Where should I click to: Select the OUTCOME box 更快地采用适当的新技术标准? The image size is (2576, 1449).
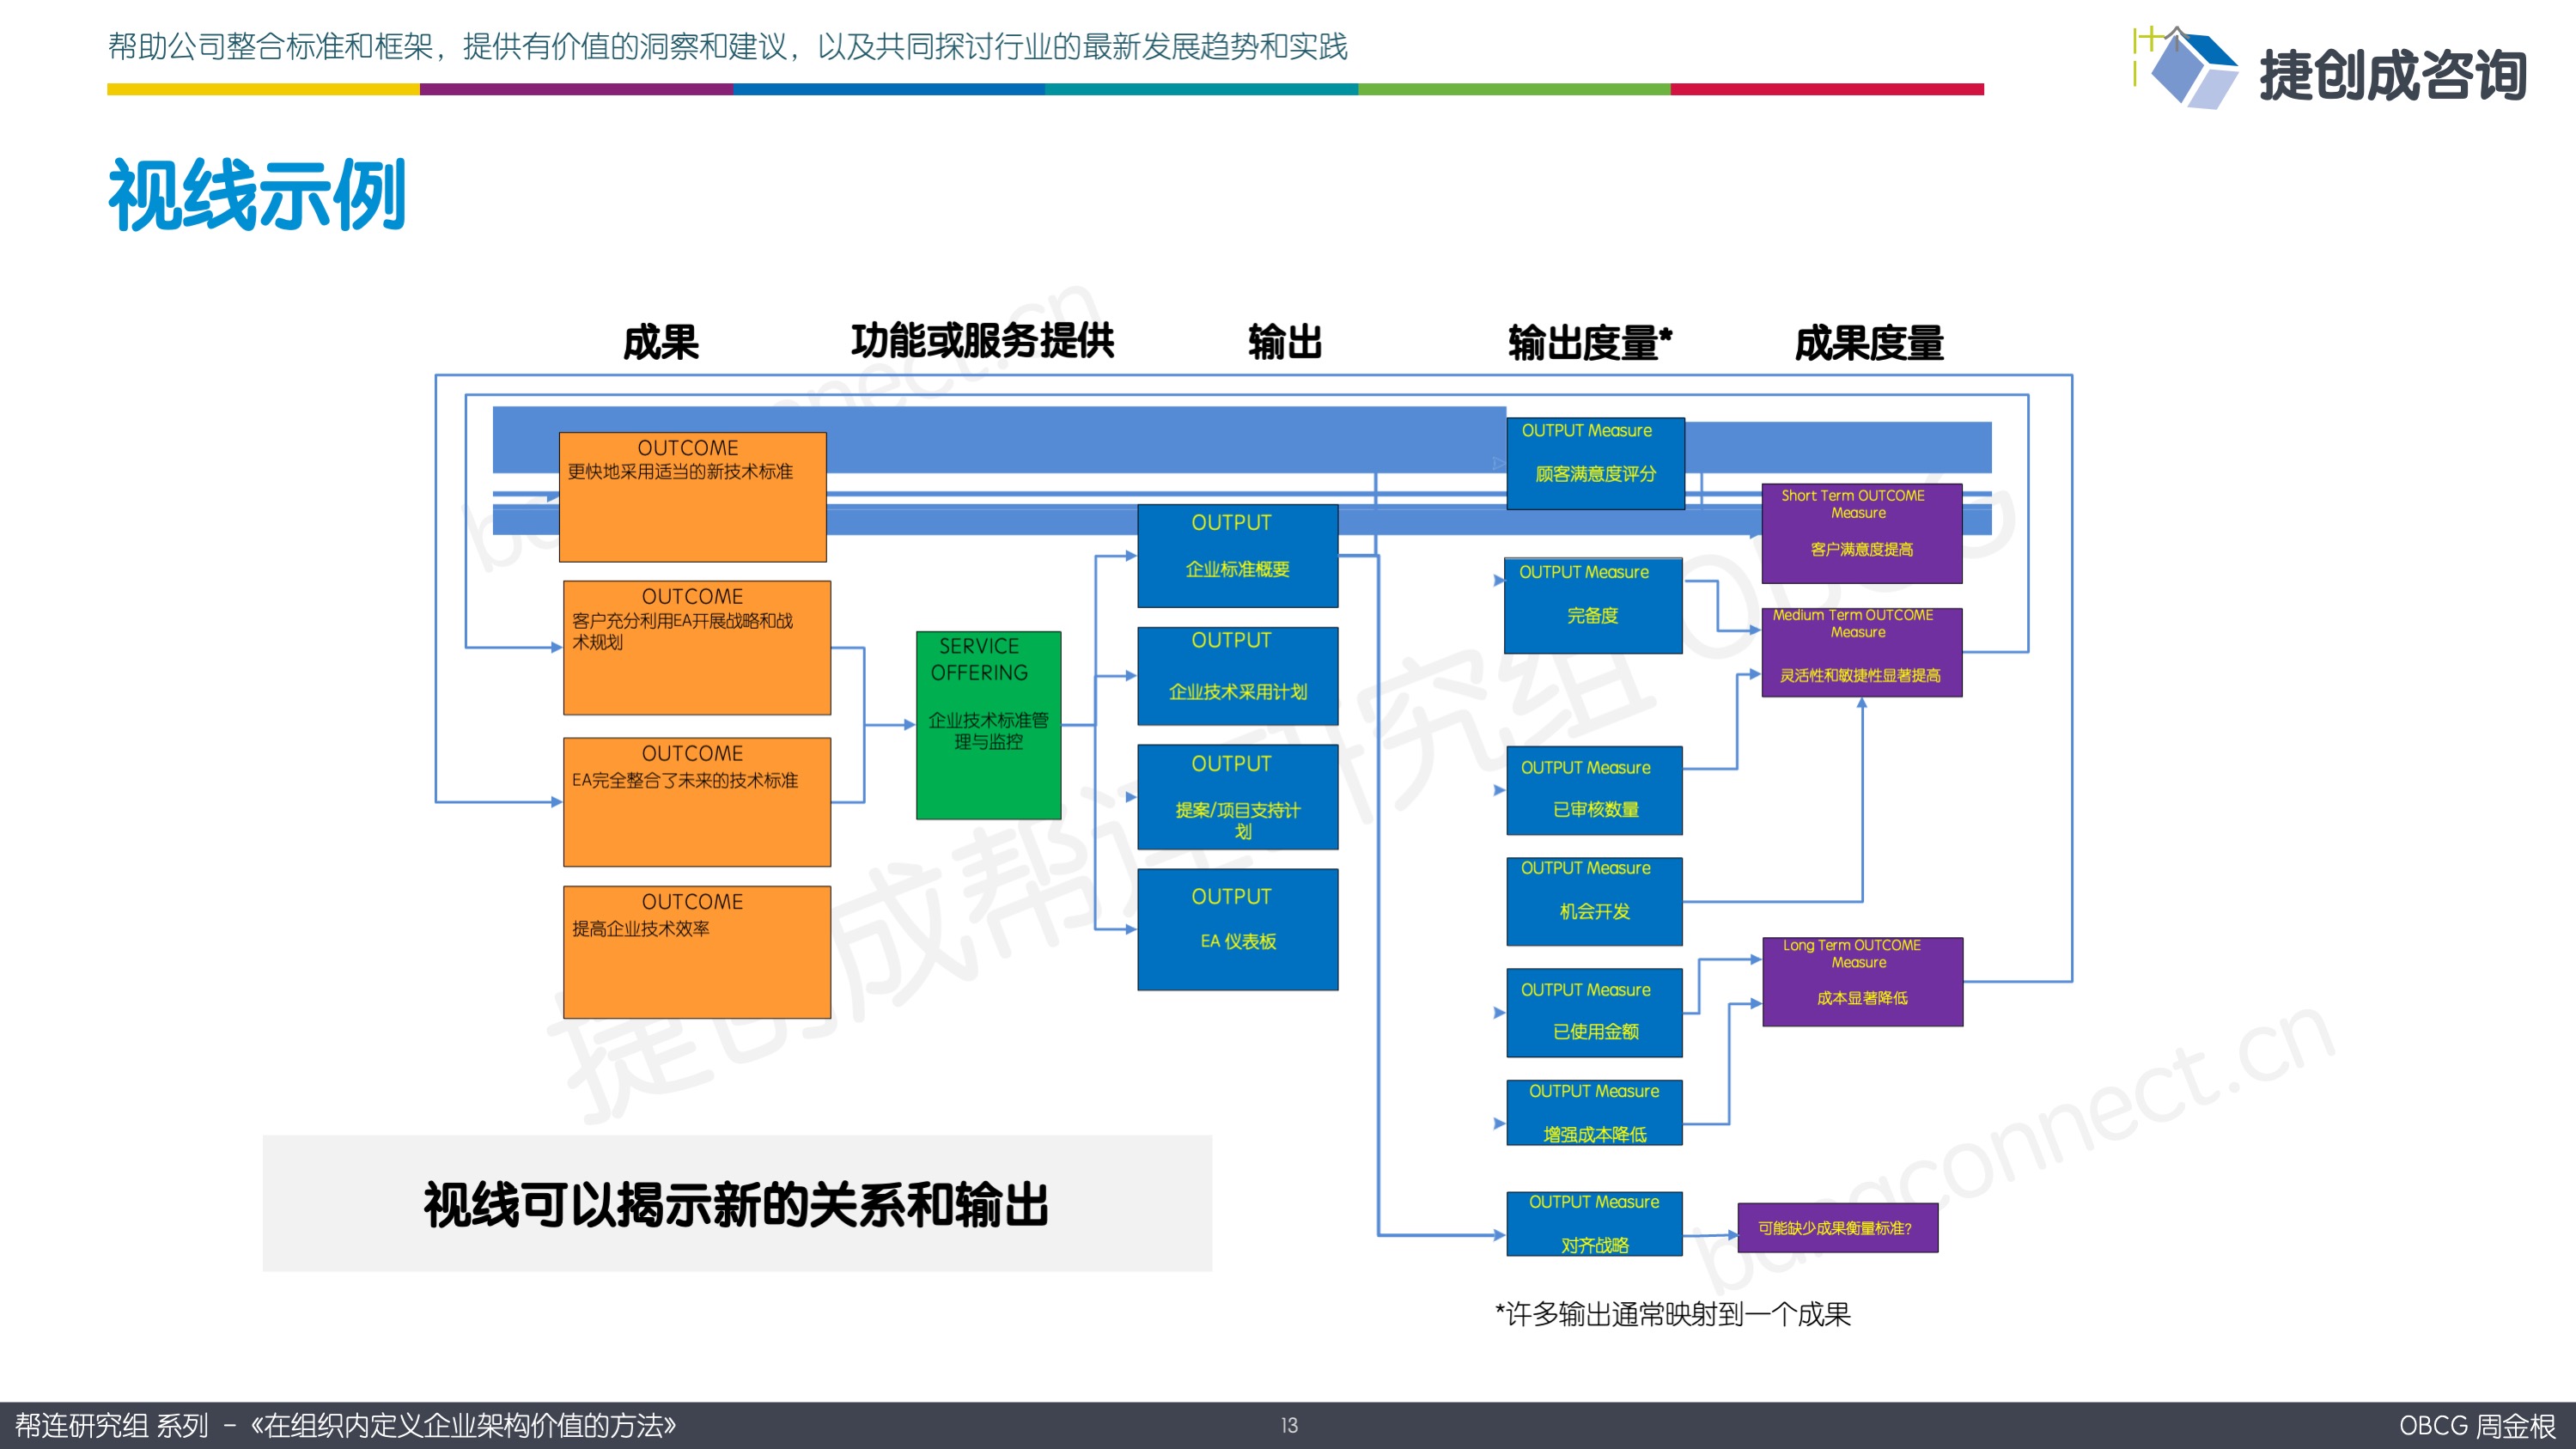click(692, 497)
